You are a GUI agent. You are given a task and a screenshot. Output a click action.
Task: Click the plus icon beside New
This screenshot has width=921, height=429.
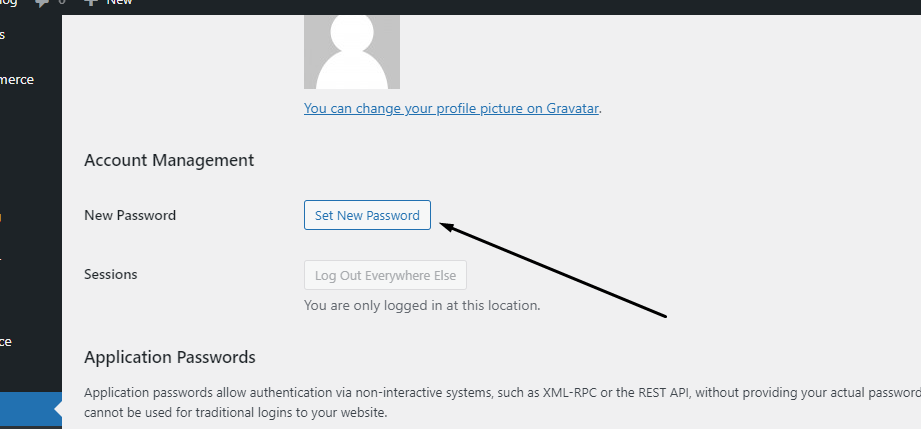click(90, 2)
